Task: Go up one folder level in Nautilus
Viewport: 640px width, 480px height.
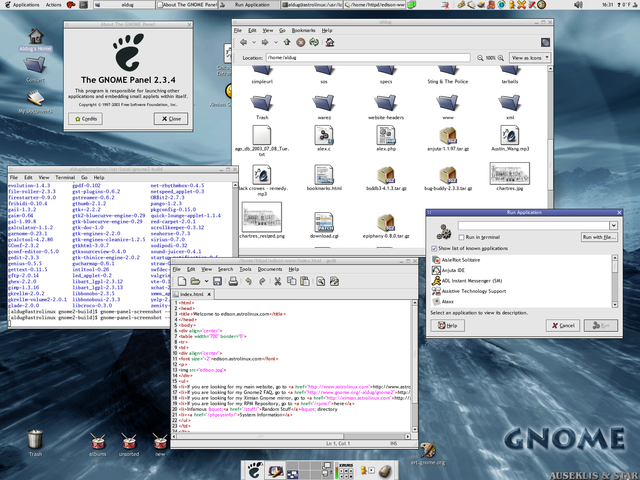Action: point(287,42)
